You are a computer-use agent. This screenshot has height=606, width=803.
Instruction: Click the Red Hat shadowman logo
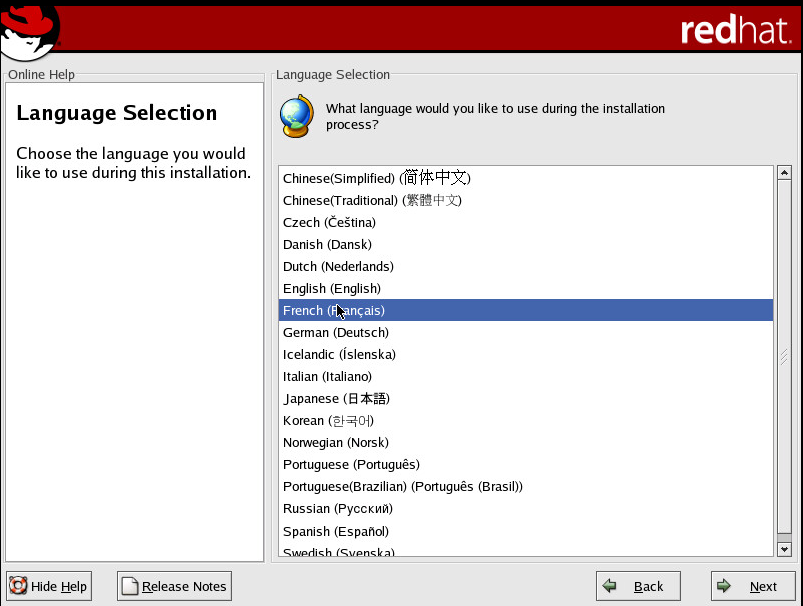(x=30, y=30)
